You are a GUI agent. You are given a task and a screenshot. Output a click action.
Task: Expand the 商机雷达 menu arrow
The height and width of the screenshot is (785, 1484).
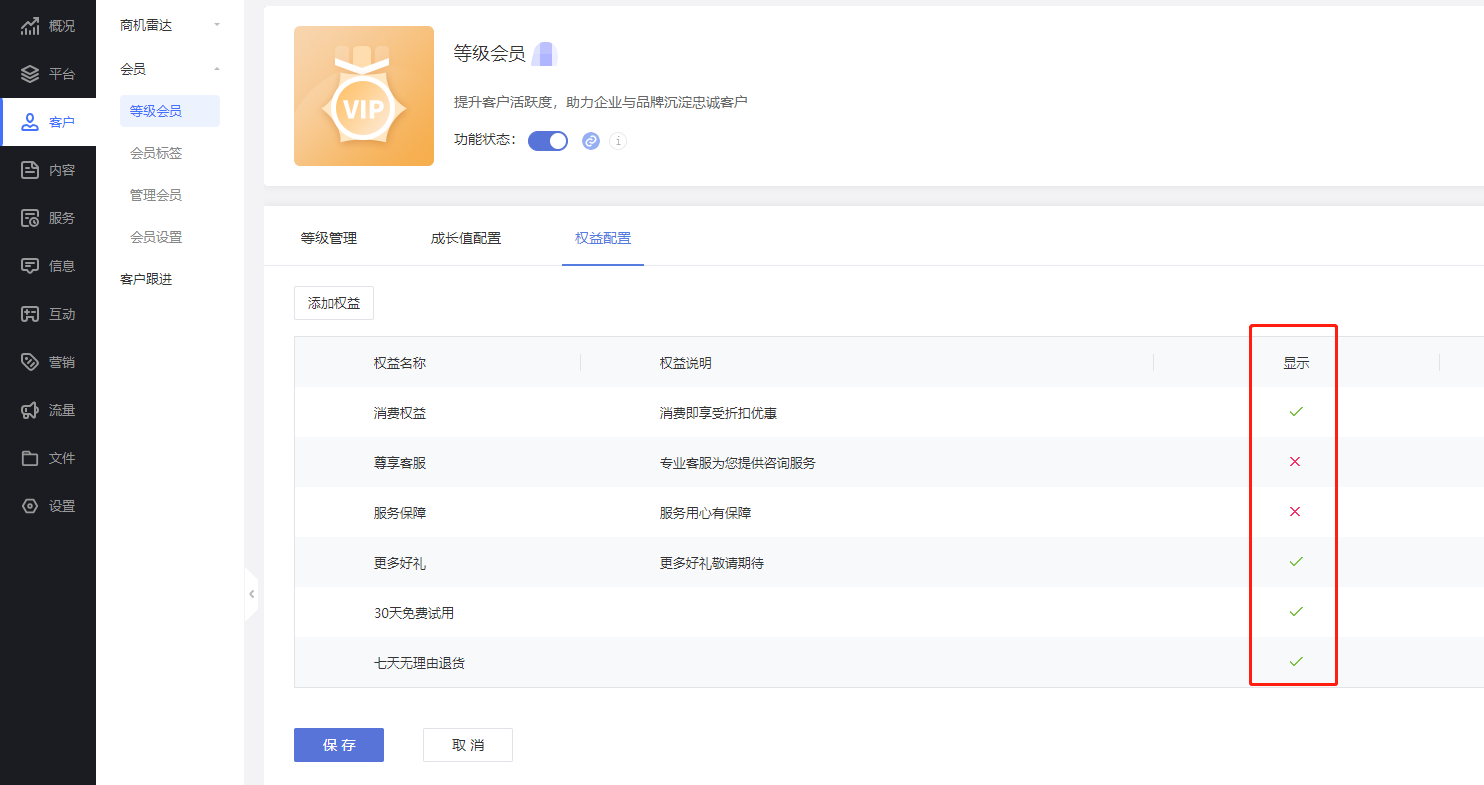coord(217,25)
